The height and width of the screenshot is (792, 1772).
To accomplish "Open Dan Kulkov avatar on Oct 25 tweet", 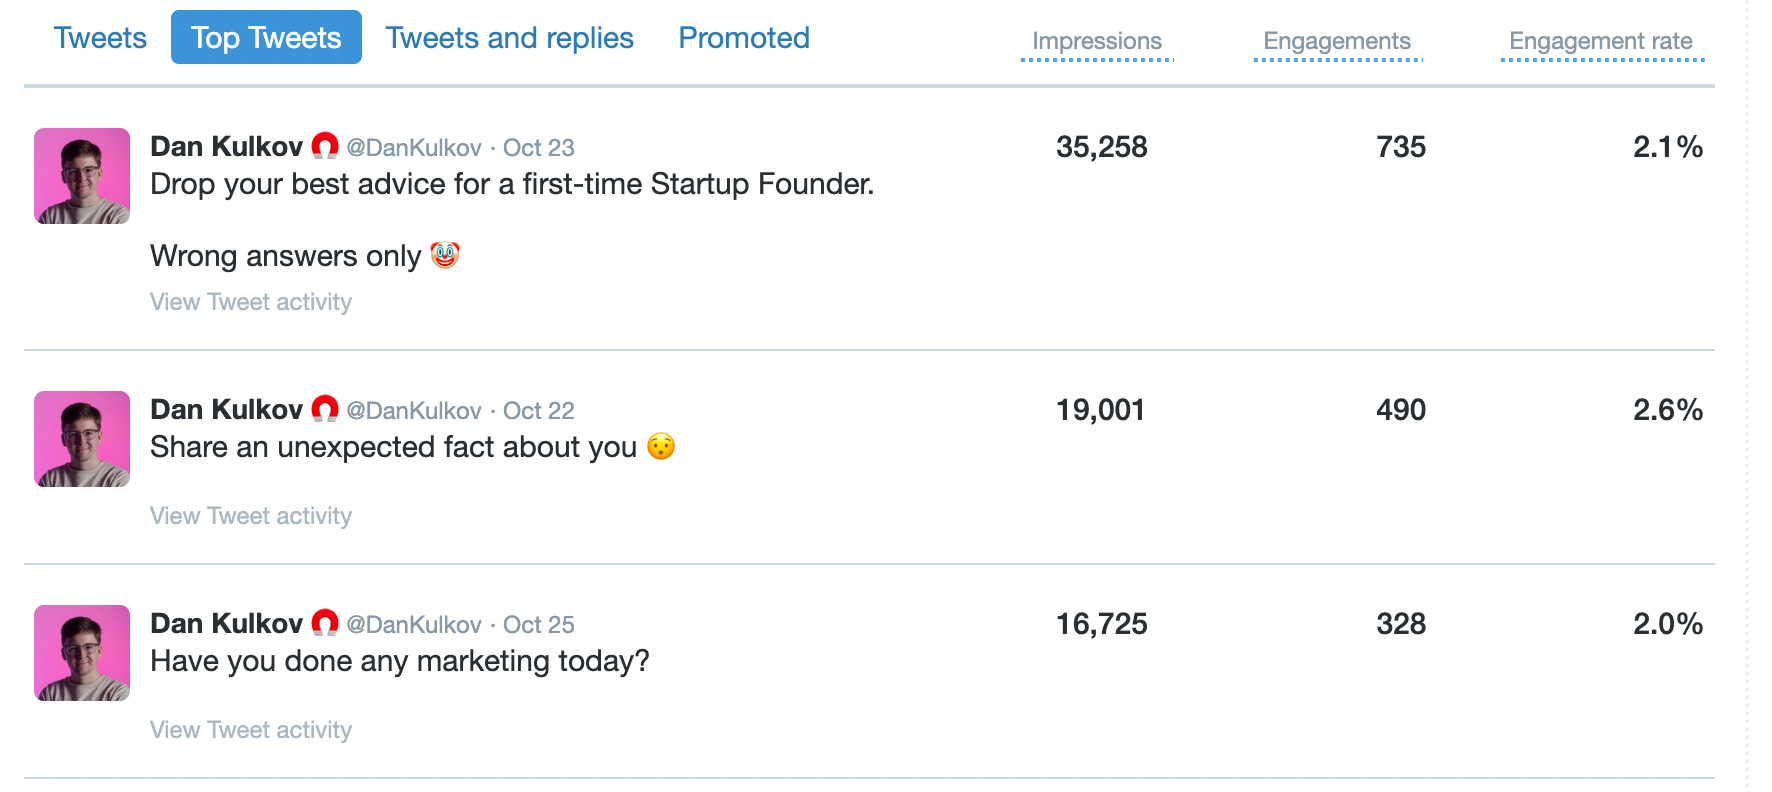I will coord(82,653).
